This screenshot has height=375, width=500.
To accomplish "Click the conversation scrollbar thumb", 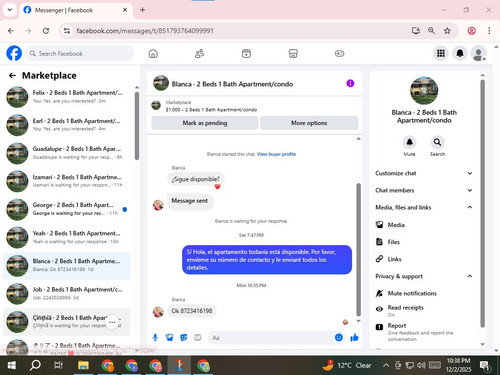I will 359,249.
